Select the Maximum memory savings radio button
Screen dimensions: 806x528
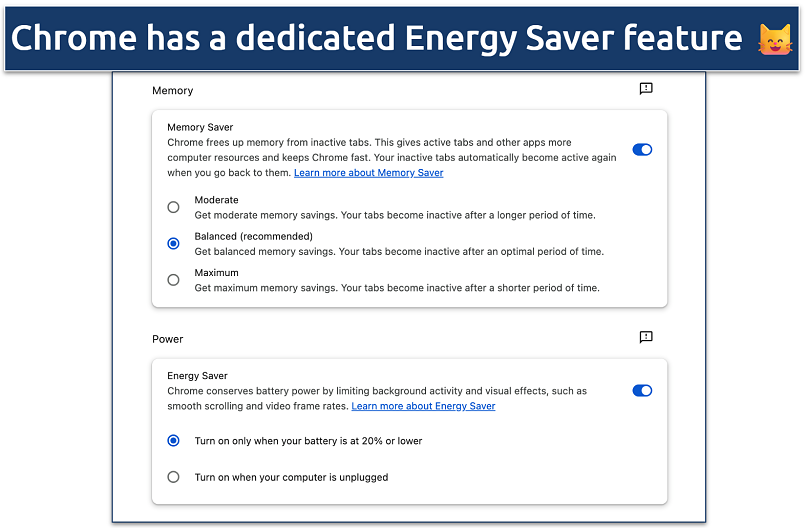(x=174, y=280)
